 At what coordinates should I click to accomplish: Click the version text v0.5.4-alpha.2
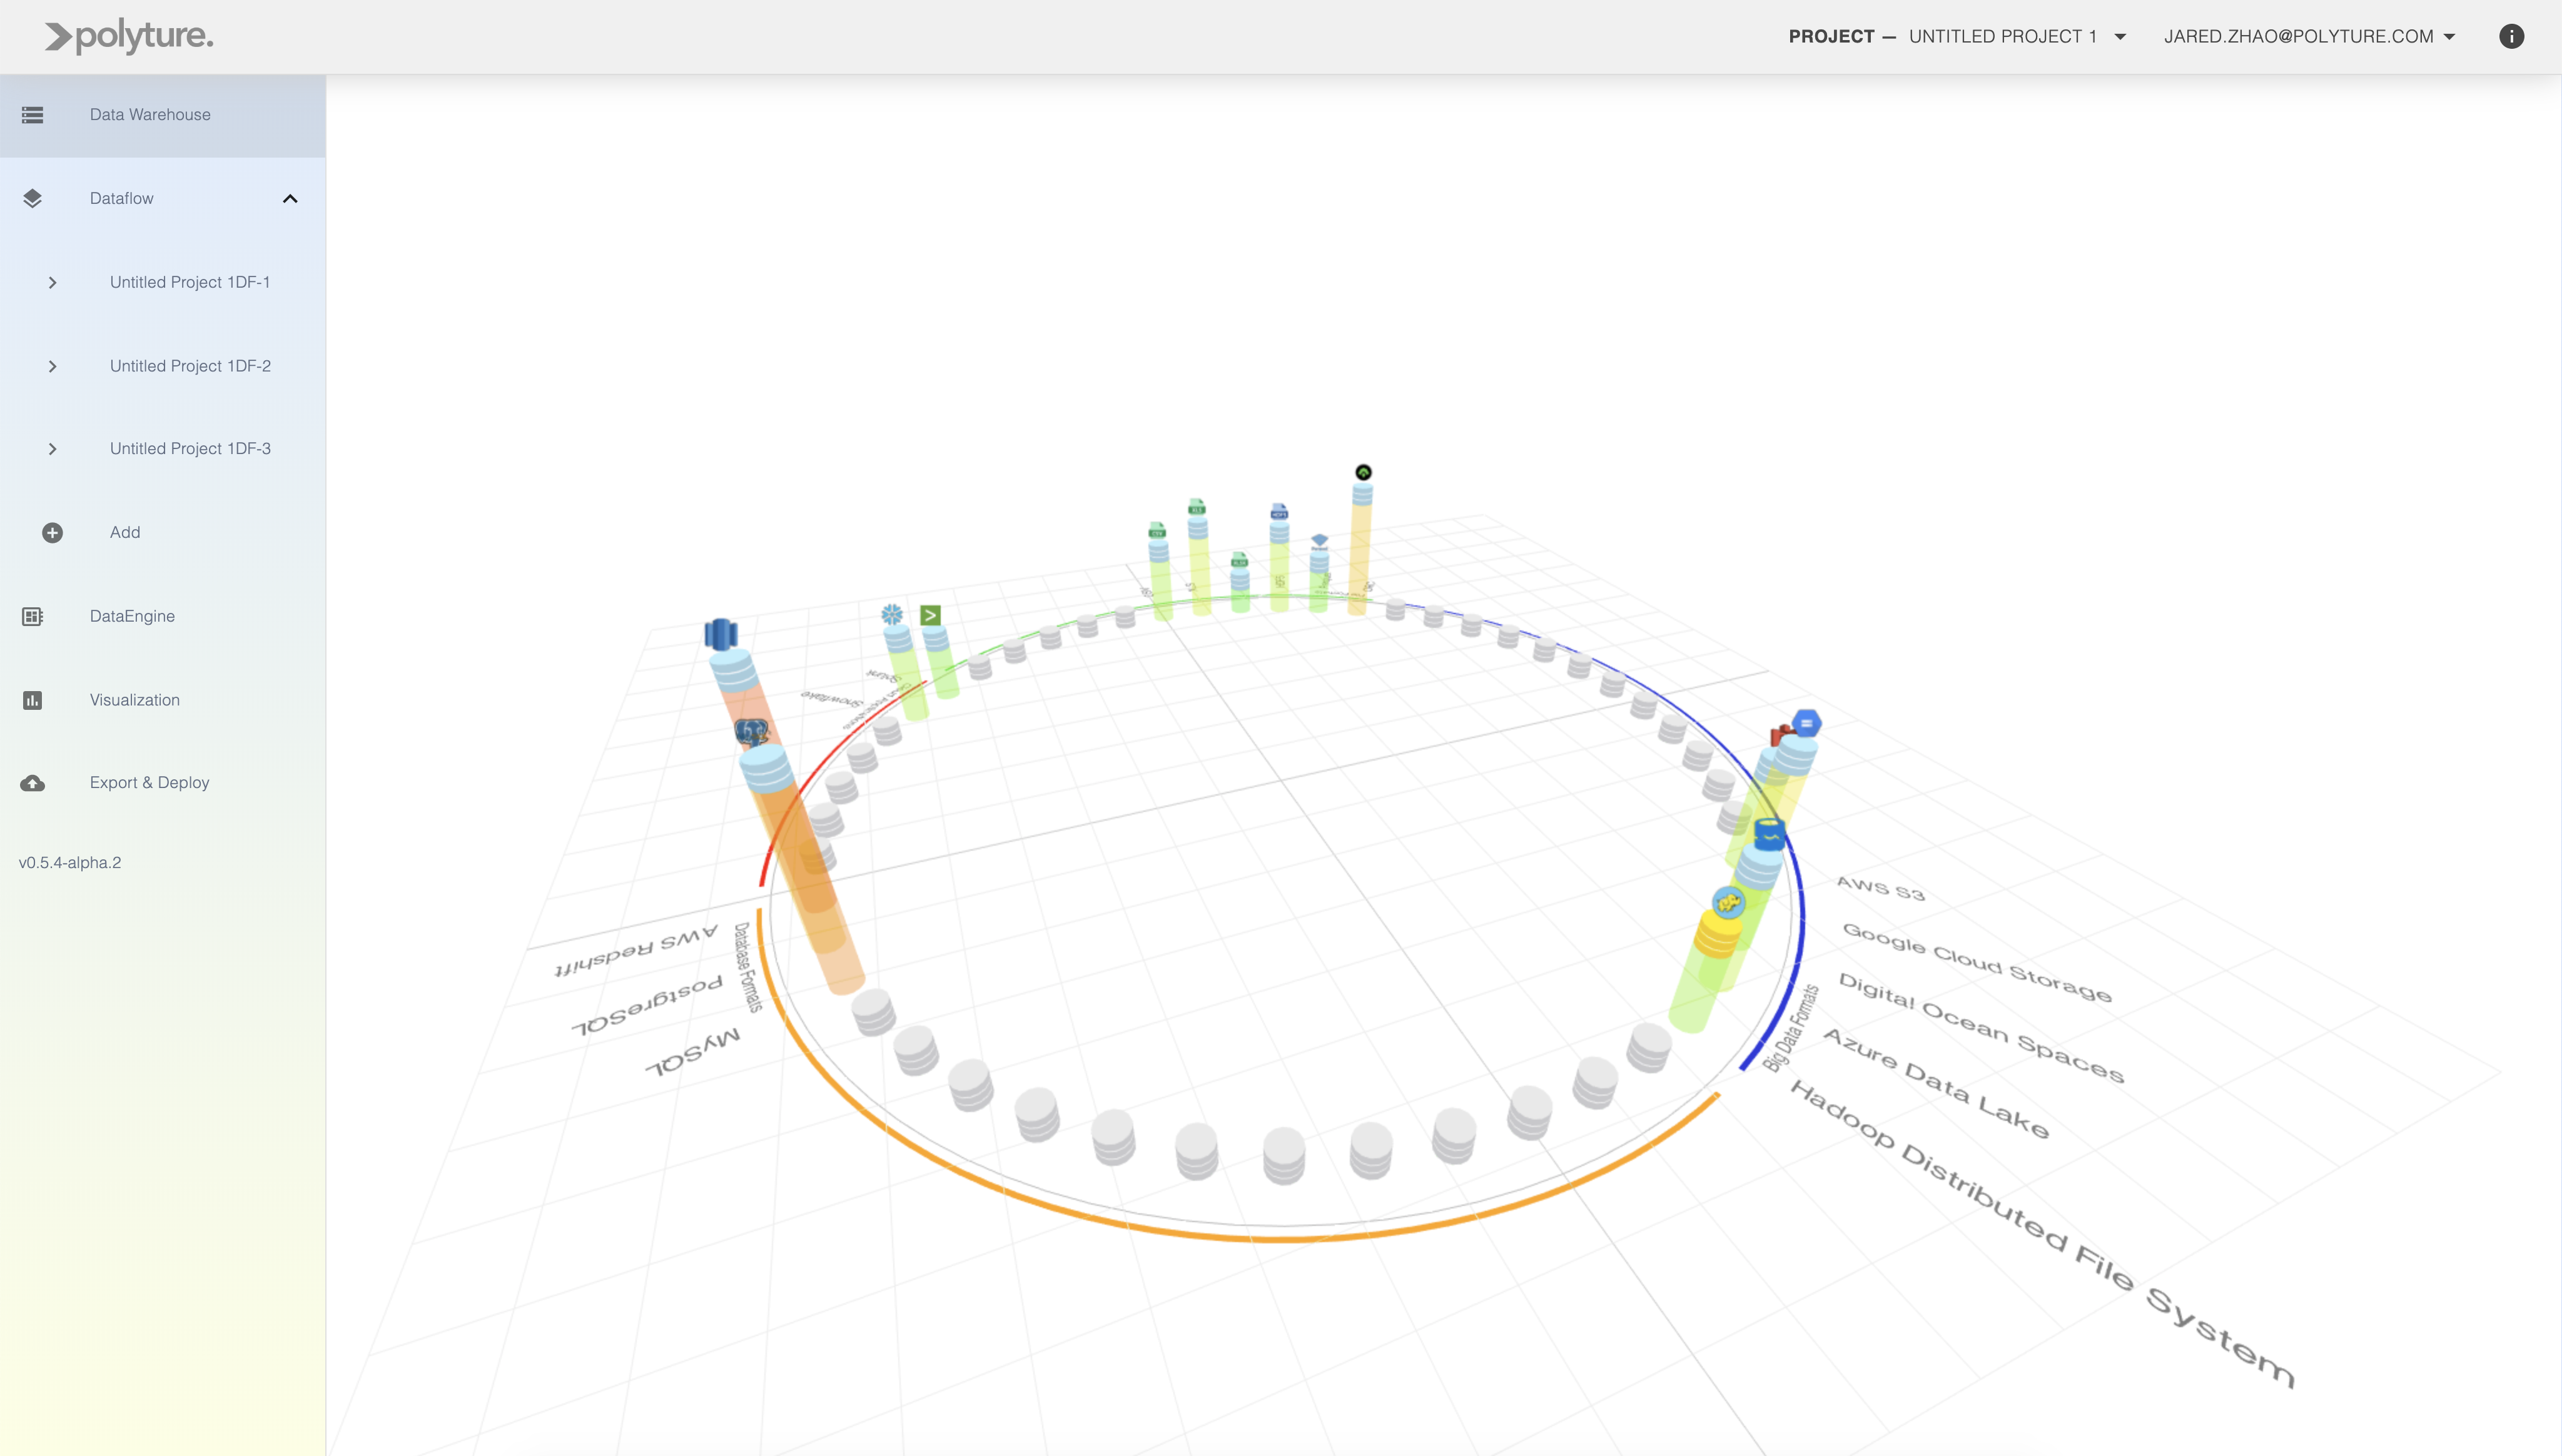click(70, 863)
